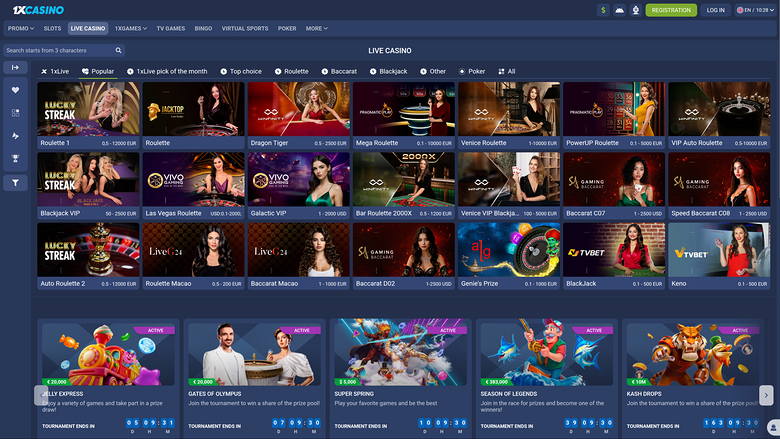Open the Bingo menu item
The image size is (780, 439).
pyautogui.click(x=203, y=28)
